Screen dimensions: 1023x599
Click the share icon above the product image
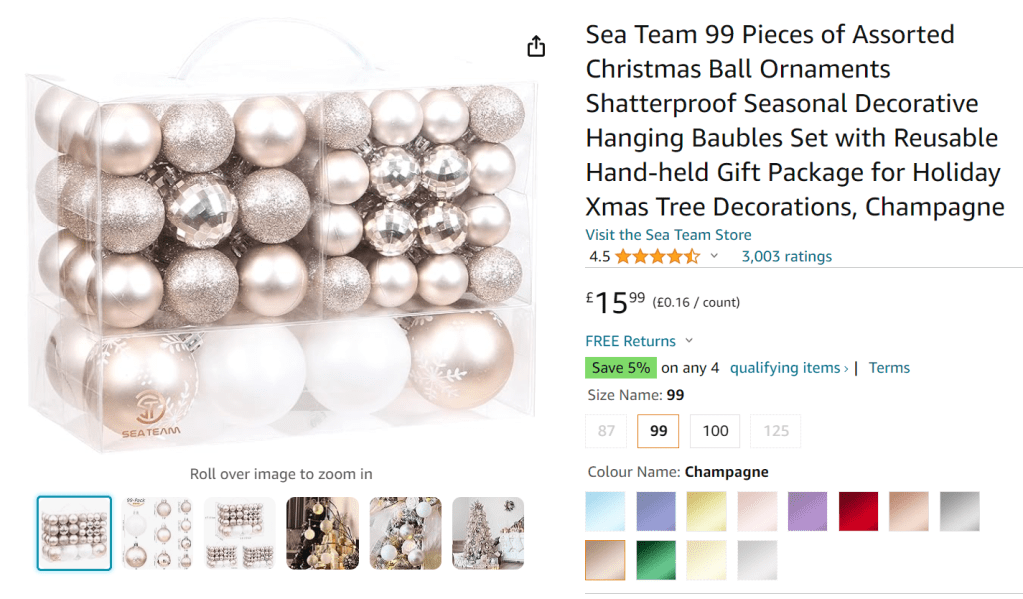[x=536, y=47]
